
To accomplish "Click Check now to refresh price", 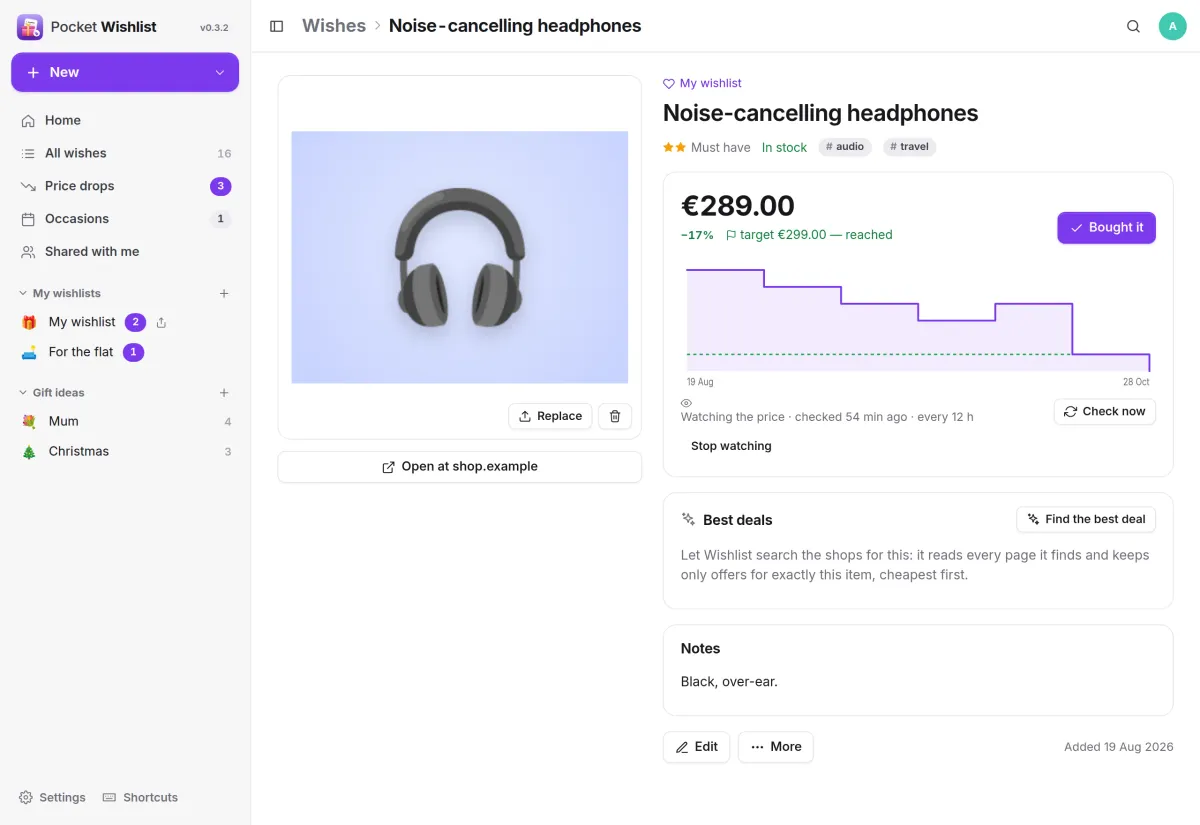I will coord(1104,412).
